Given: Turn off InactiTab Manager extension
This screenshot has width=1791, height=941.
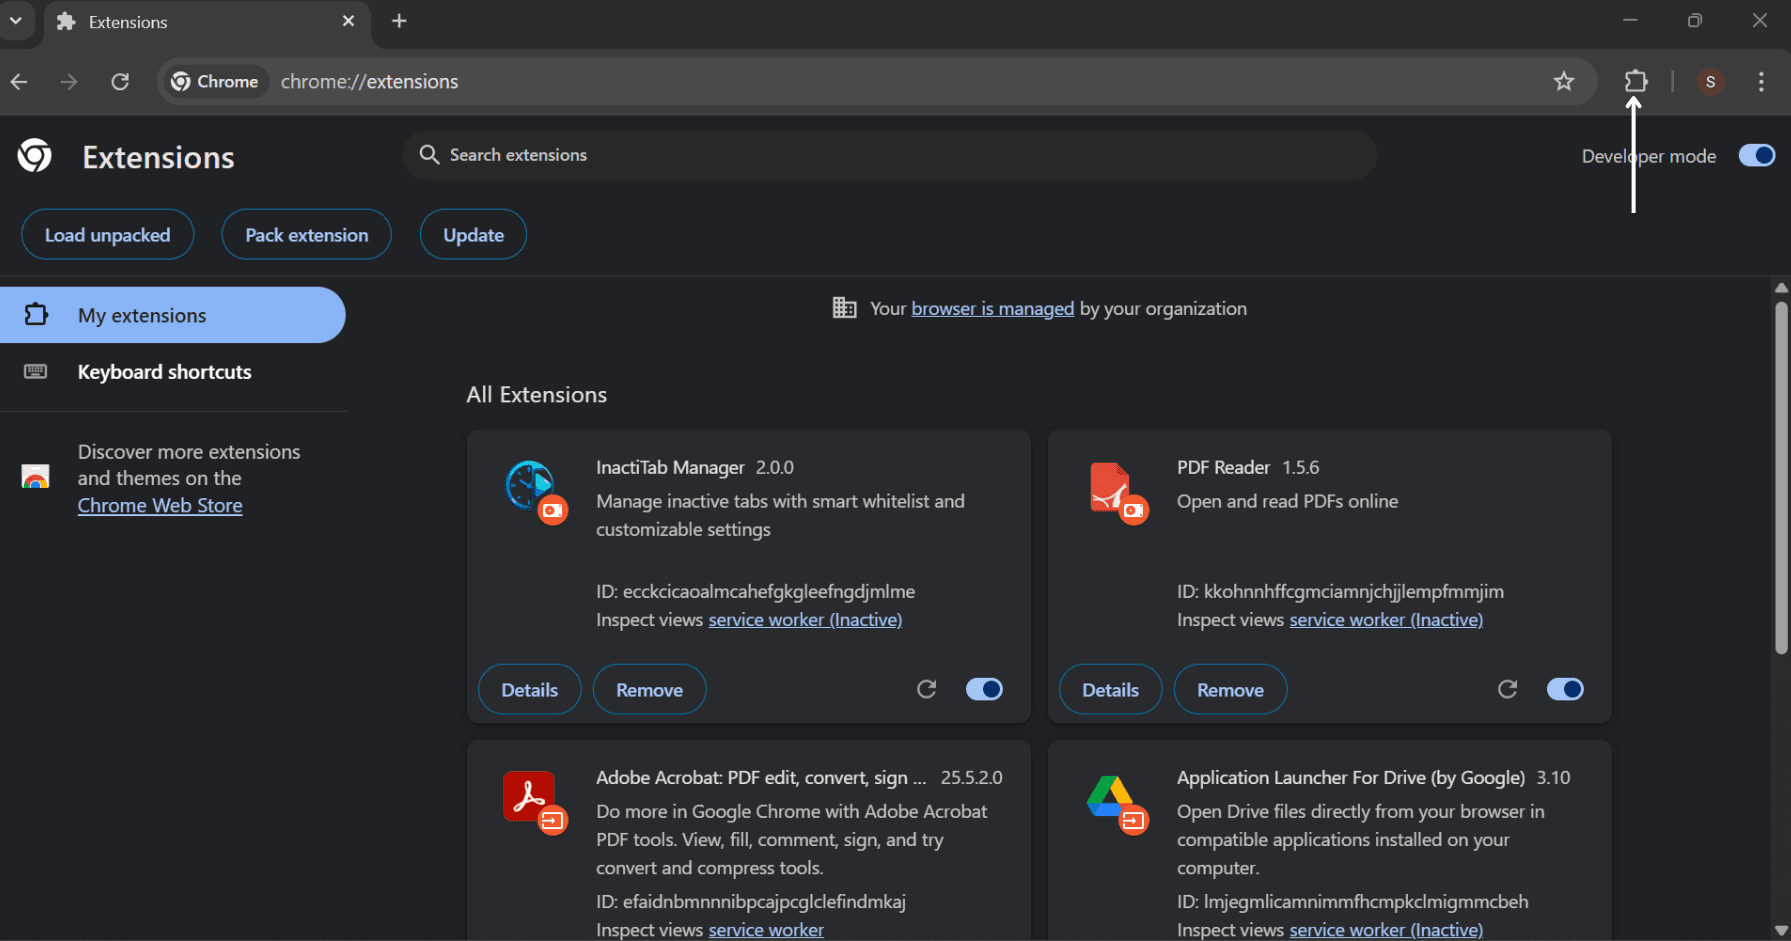Looking at the screenshot, I should [x=984, y=689].
